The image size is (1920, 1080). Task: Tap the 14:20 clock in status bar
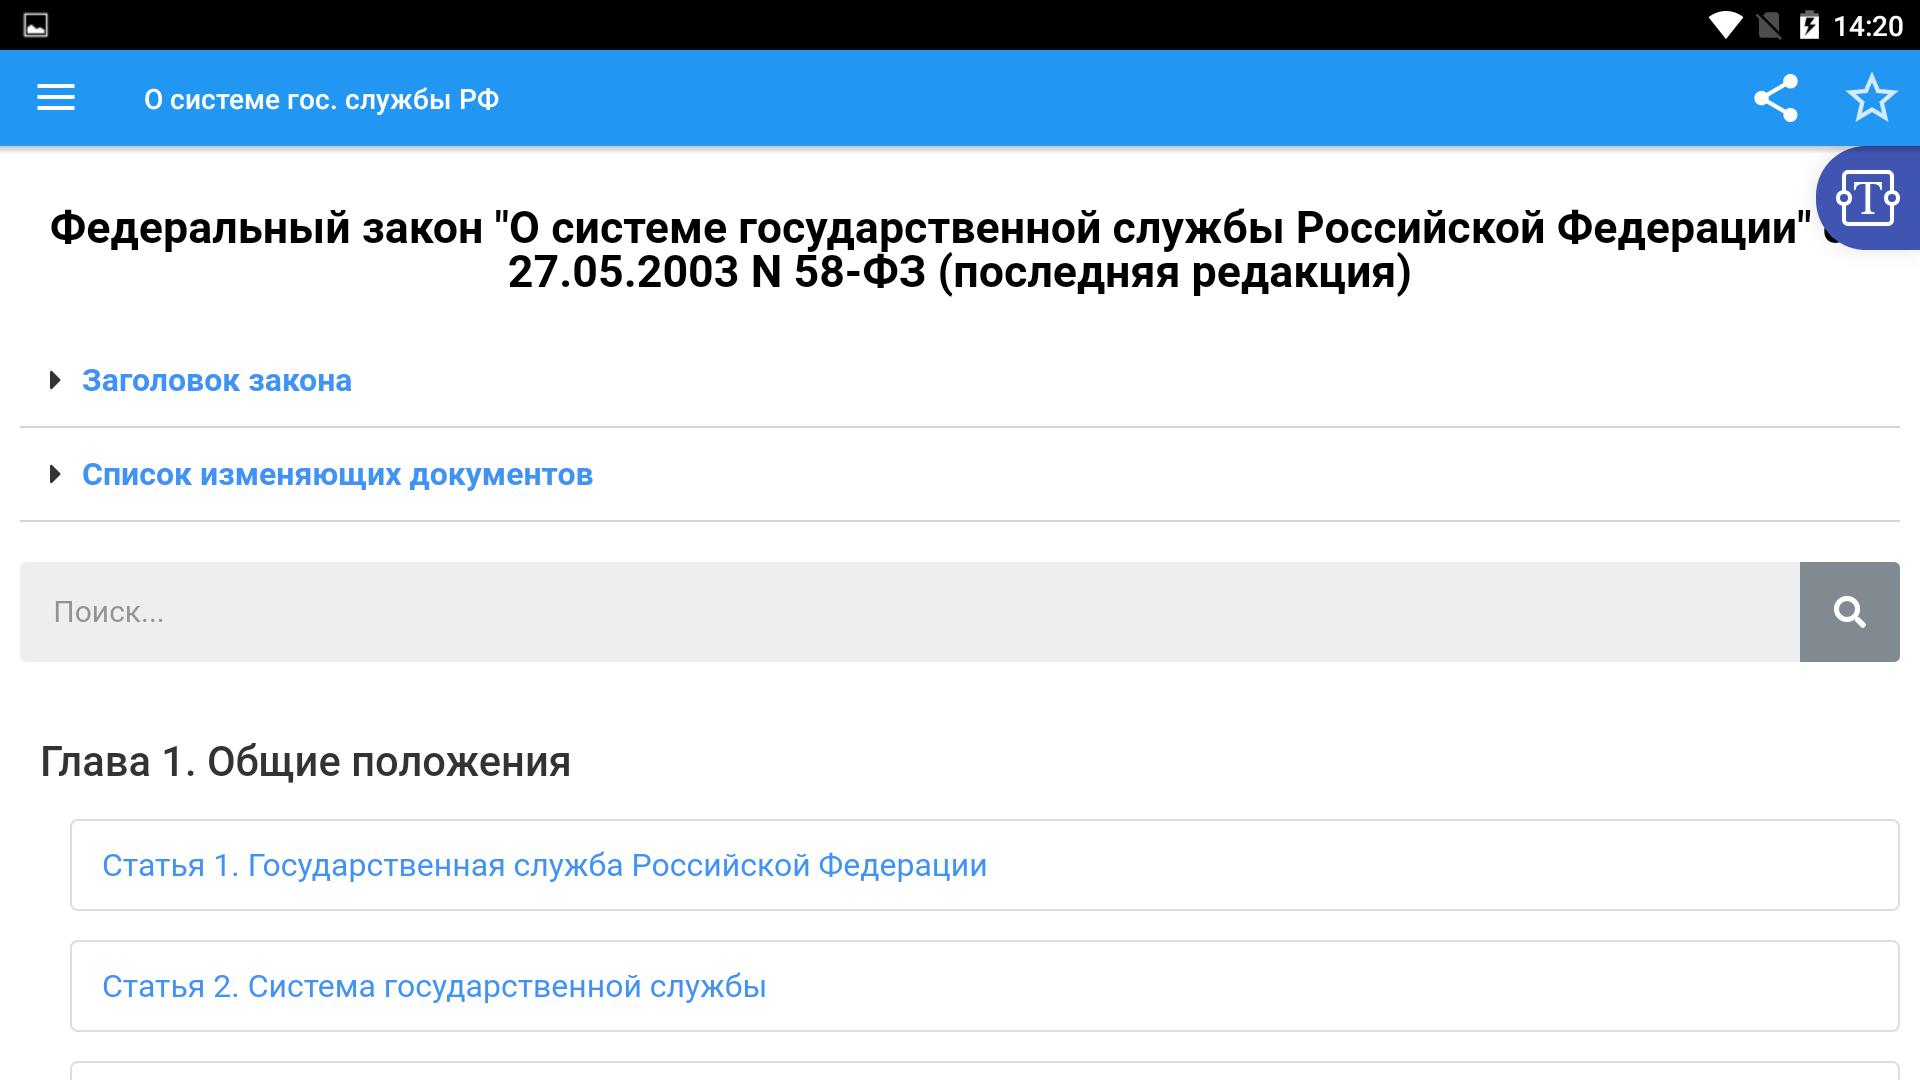[1867, 25]
